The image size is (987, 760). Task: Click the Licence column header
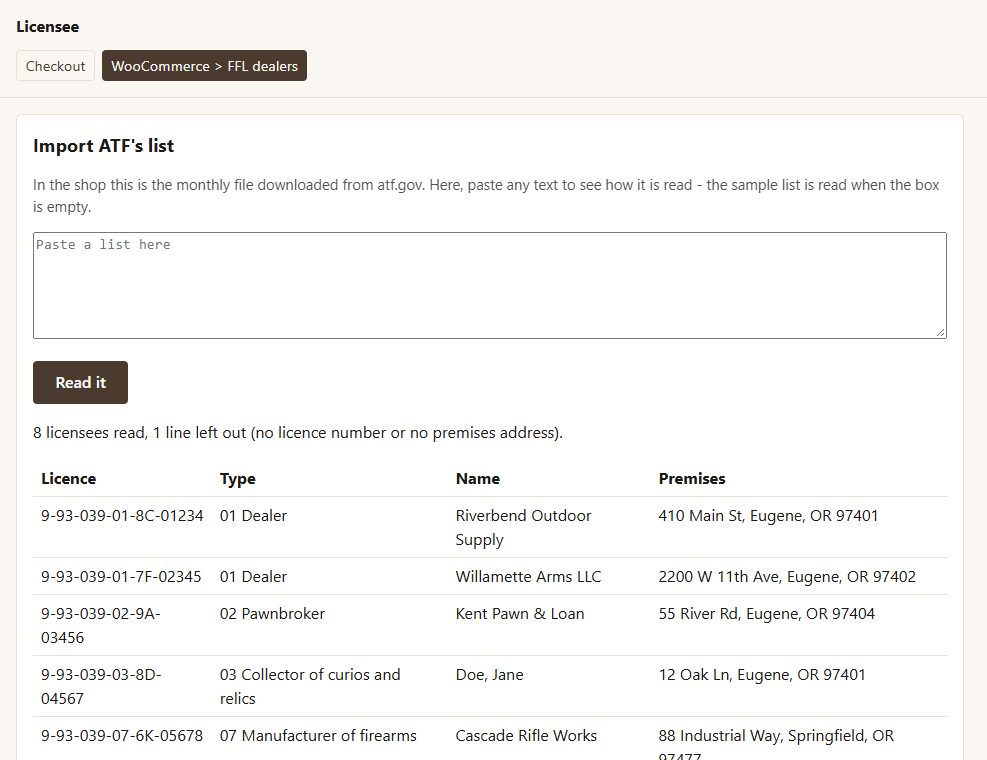tap(69, 479)
